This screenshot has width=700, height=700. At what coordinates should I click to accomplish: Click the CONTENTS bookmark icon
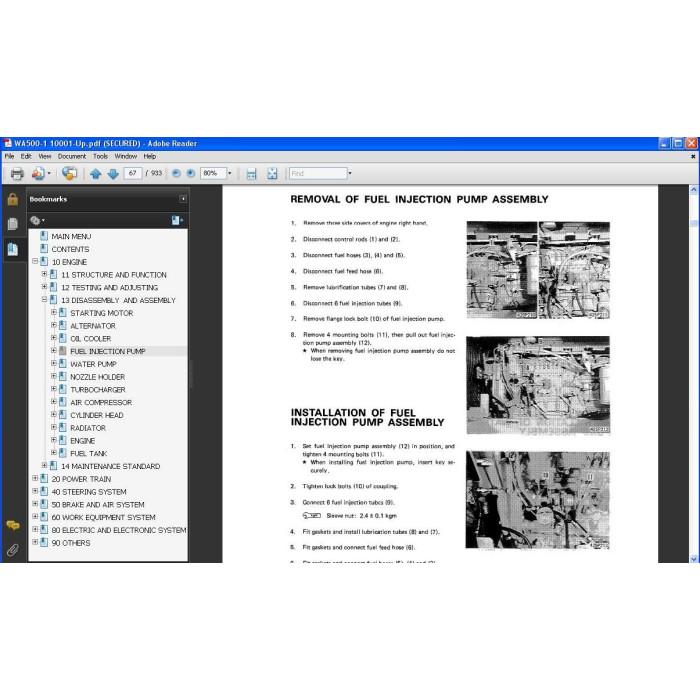[44, 249]
